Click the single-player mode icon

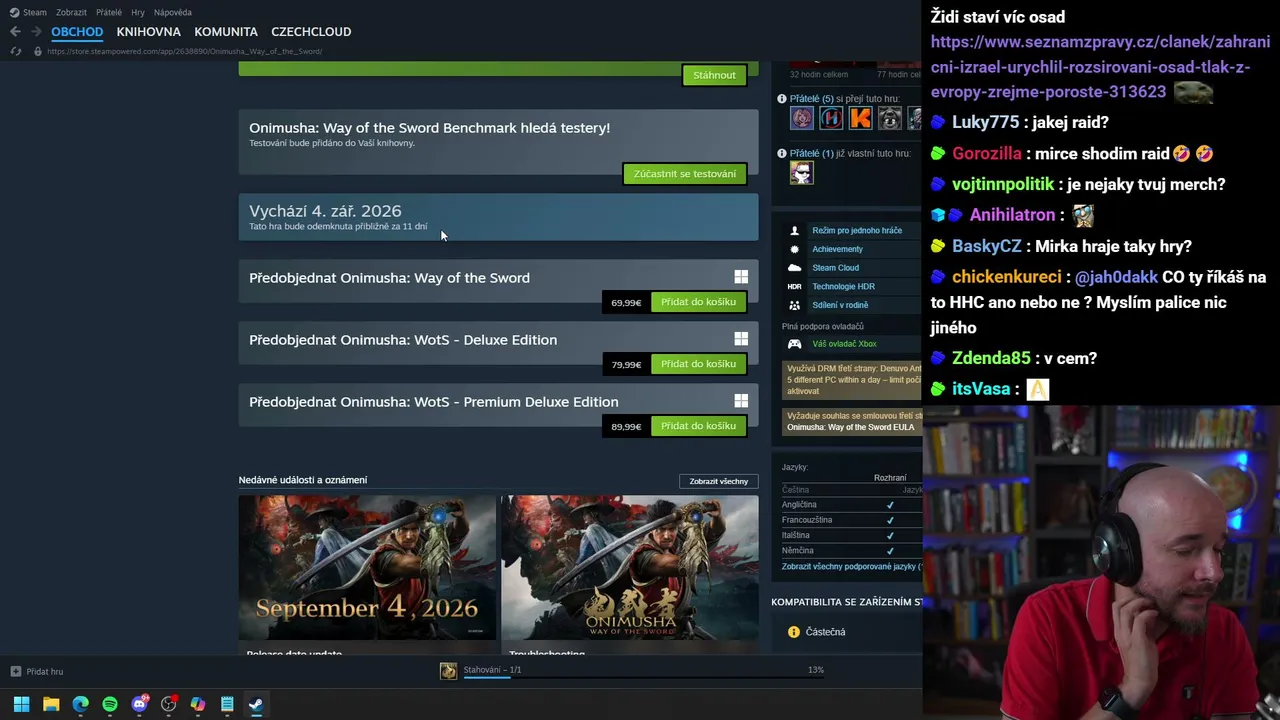(795, 230)
